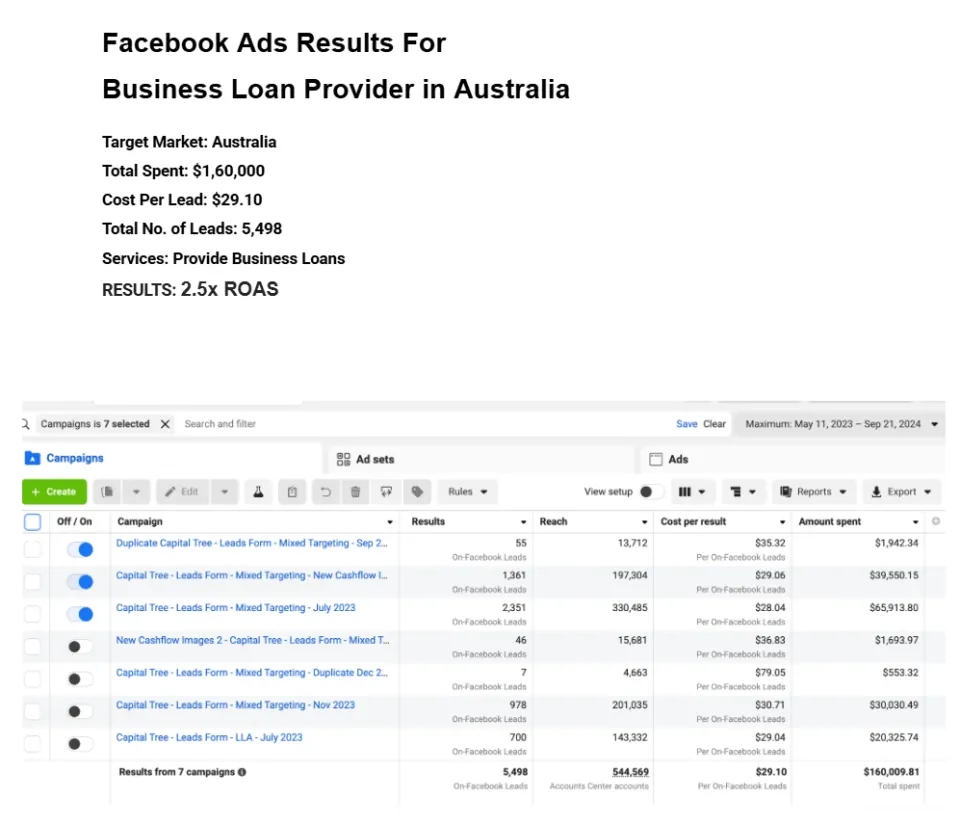The image size is (960, 824).
Task: Open Capital Tree LLA July 2023 link
Action: coord(209,737)
